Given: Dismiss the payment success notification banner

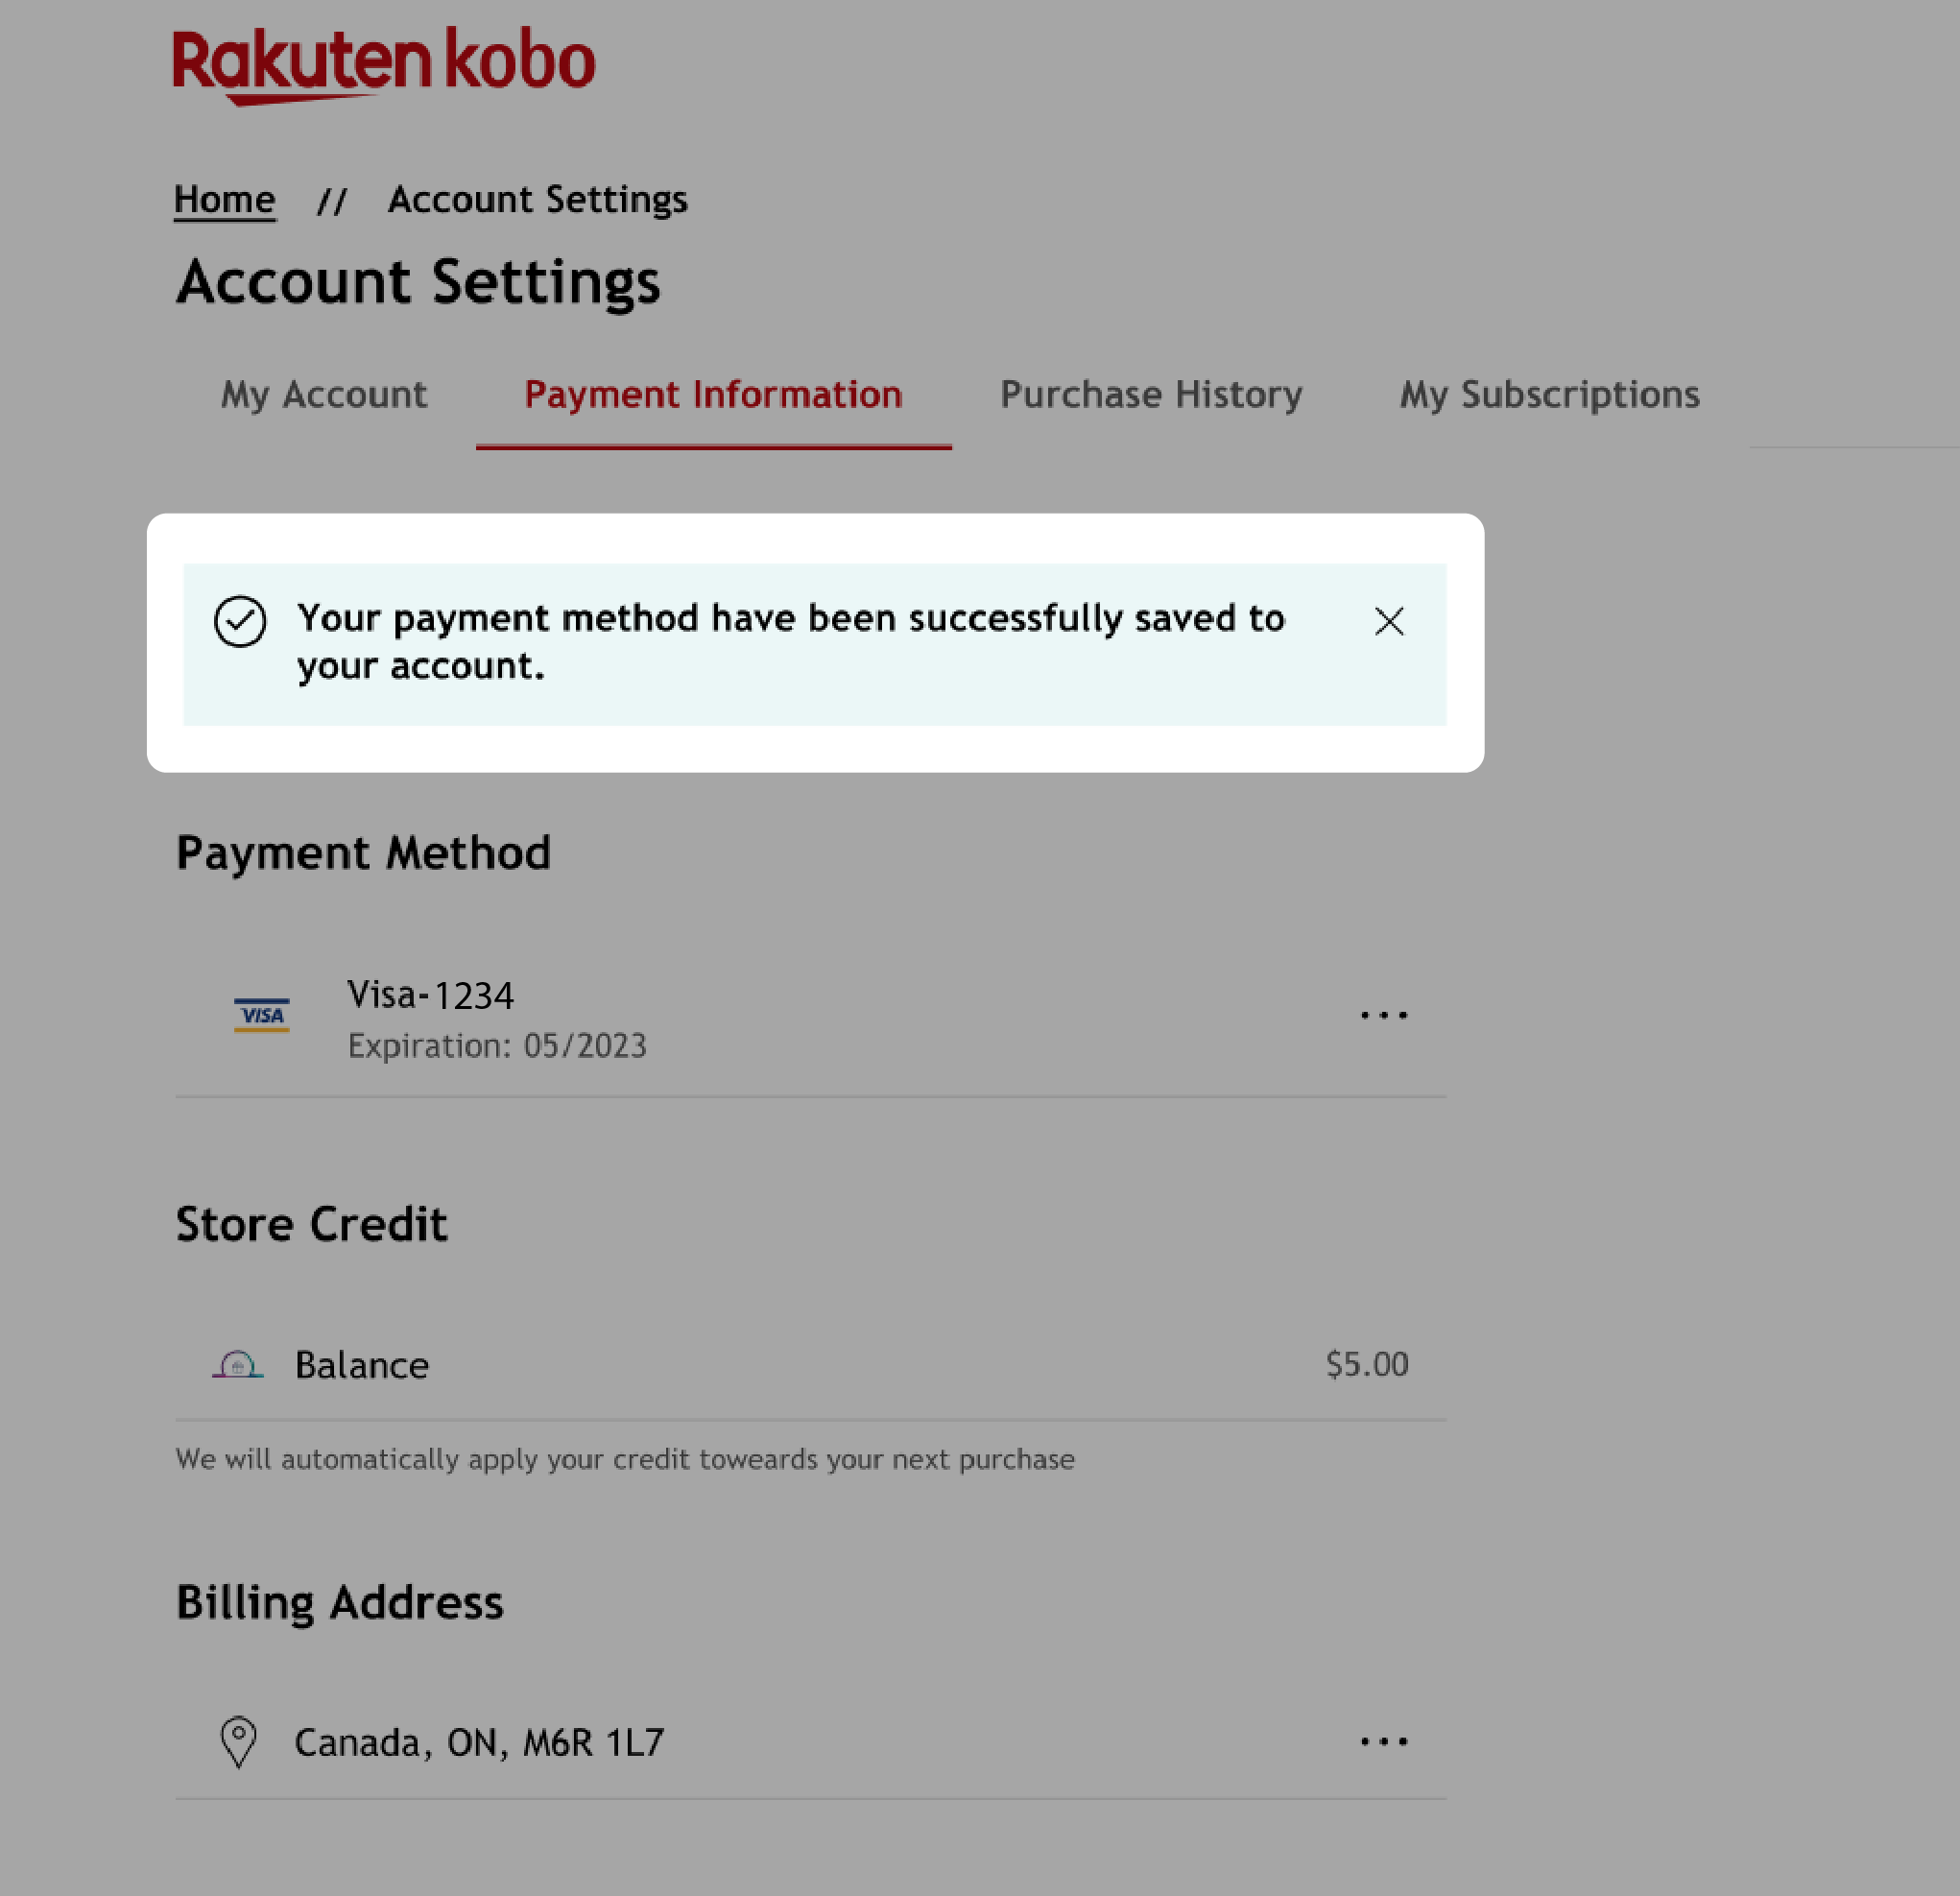Looking at the screenshot, I should click(x=1391, y=620).
